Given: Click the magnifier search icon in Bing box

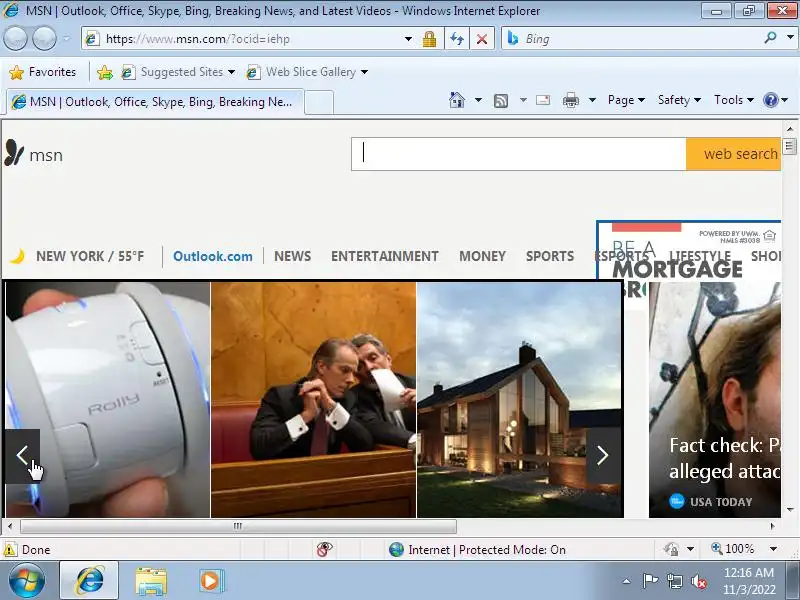Looking at the screenshot, I should click(x=770, y=38).
